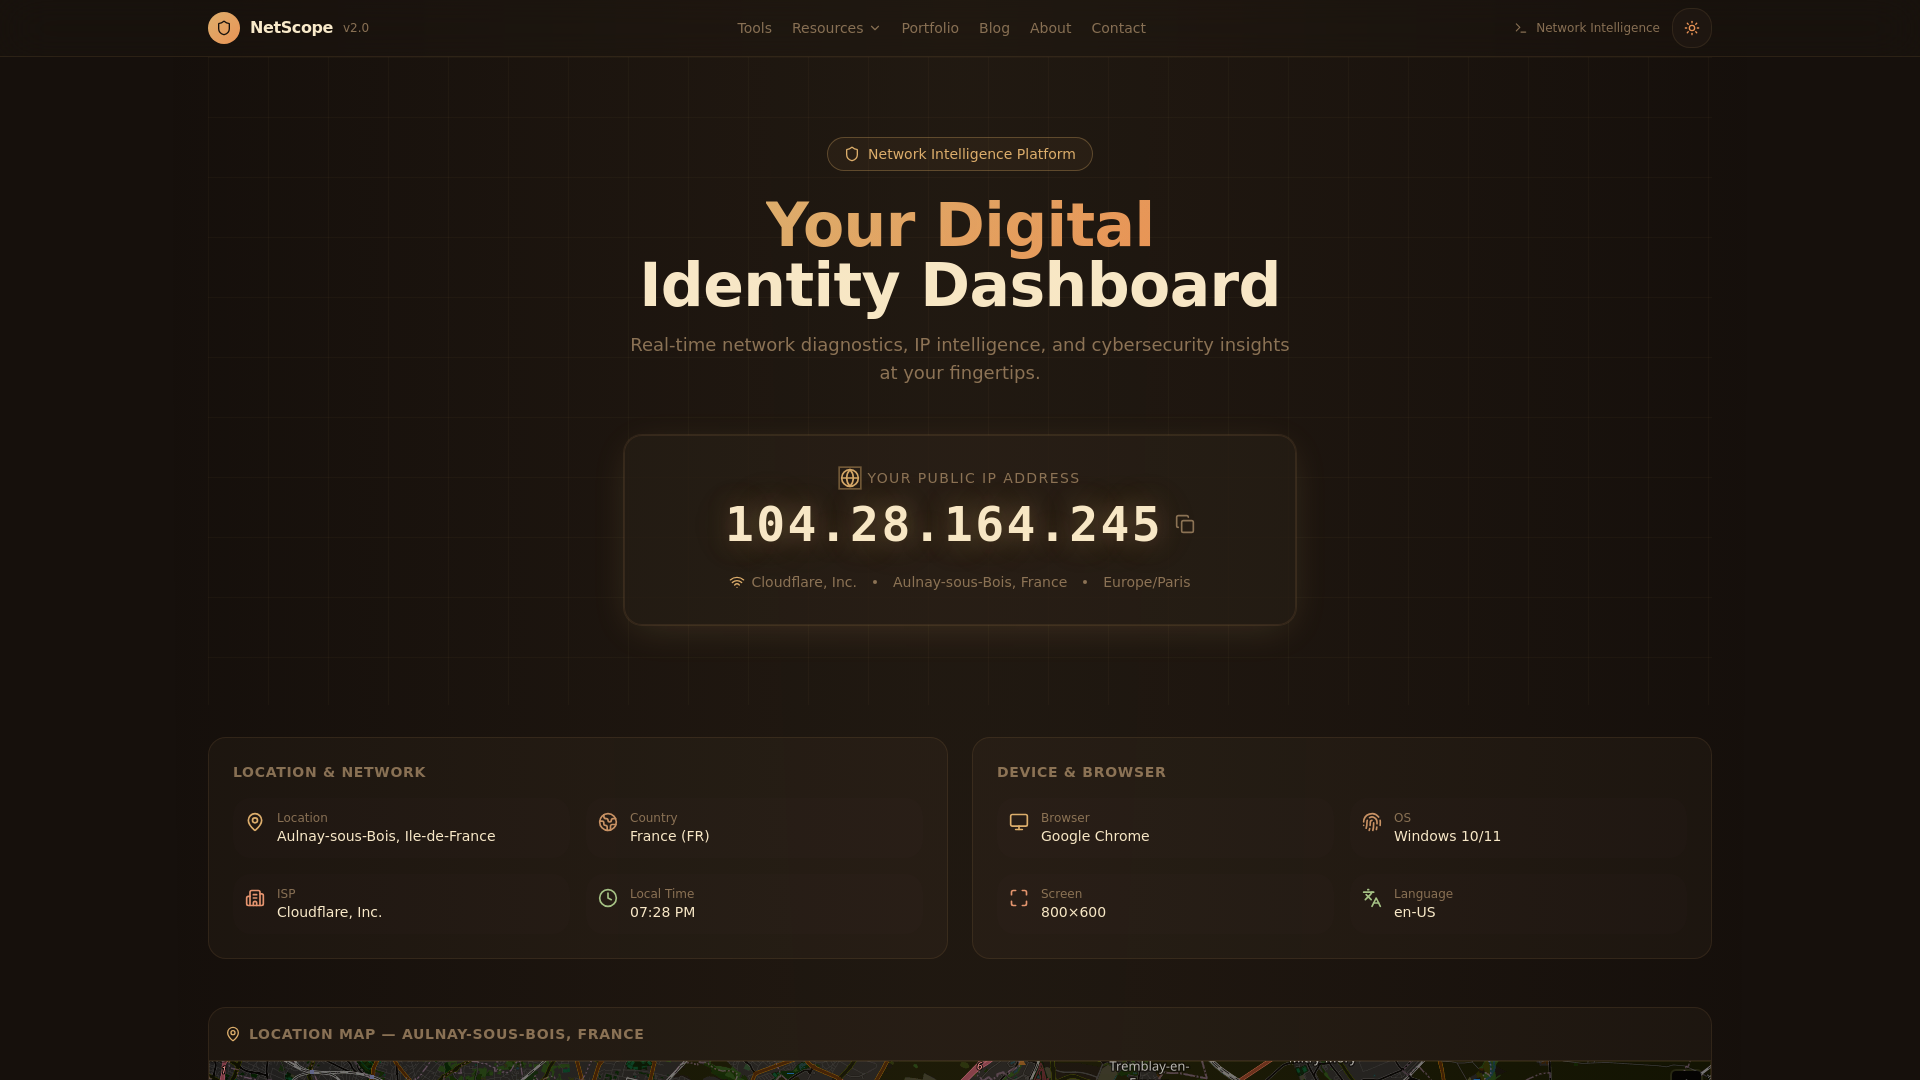
Task: Click the OS fingerprint icon
Action: coord(1372,822)
